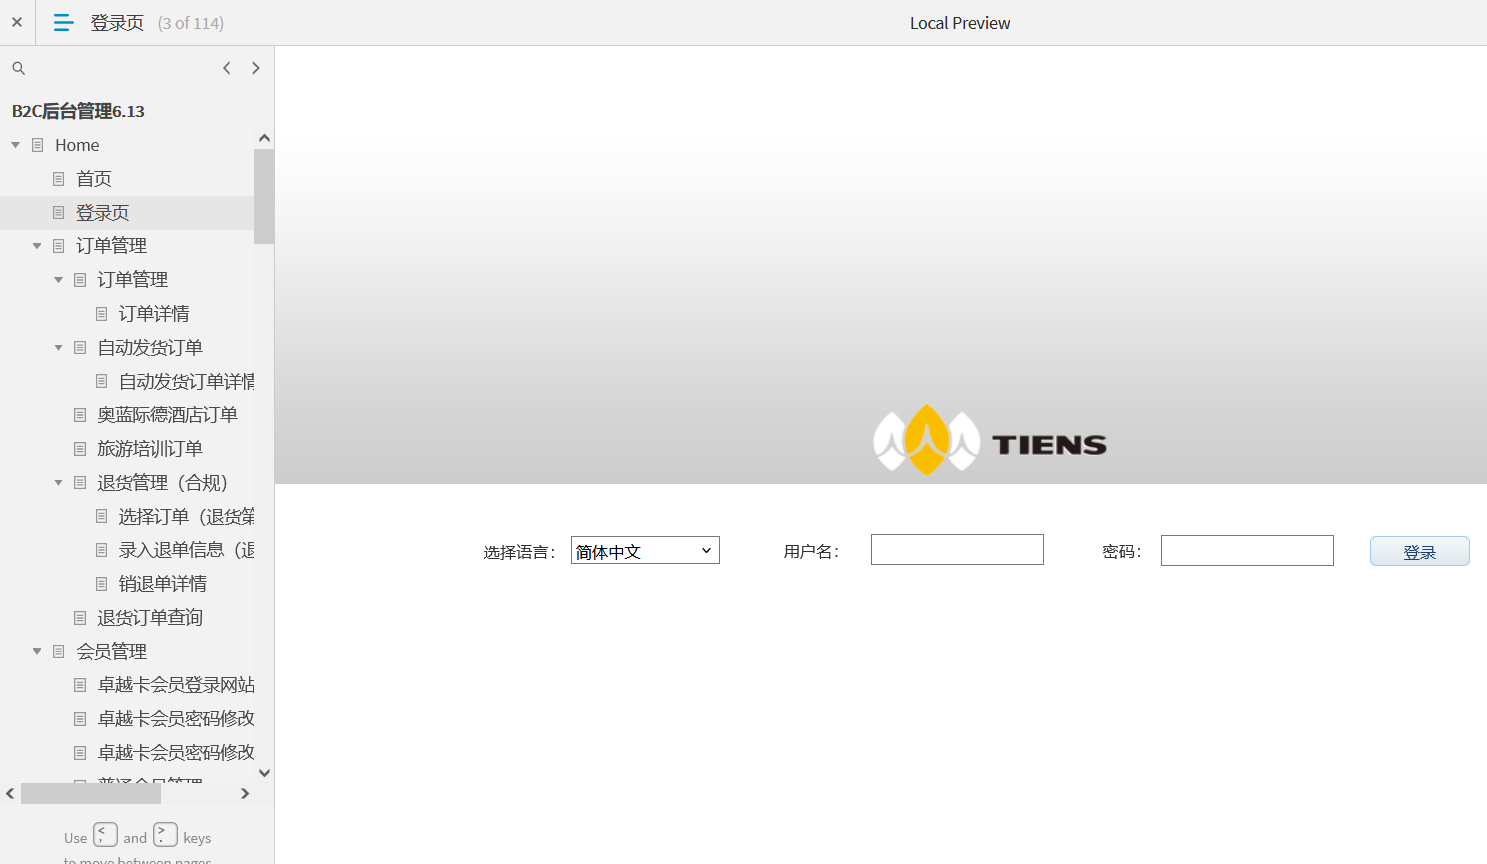Close the sidebar with the X icon
Screen dimensions: 1487x864
(17, 22)
